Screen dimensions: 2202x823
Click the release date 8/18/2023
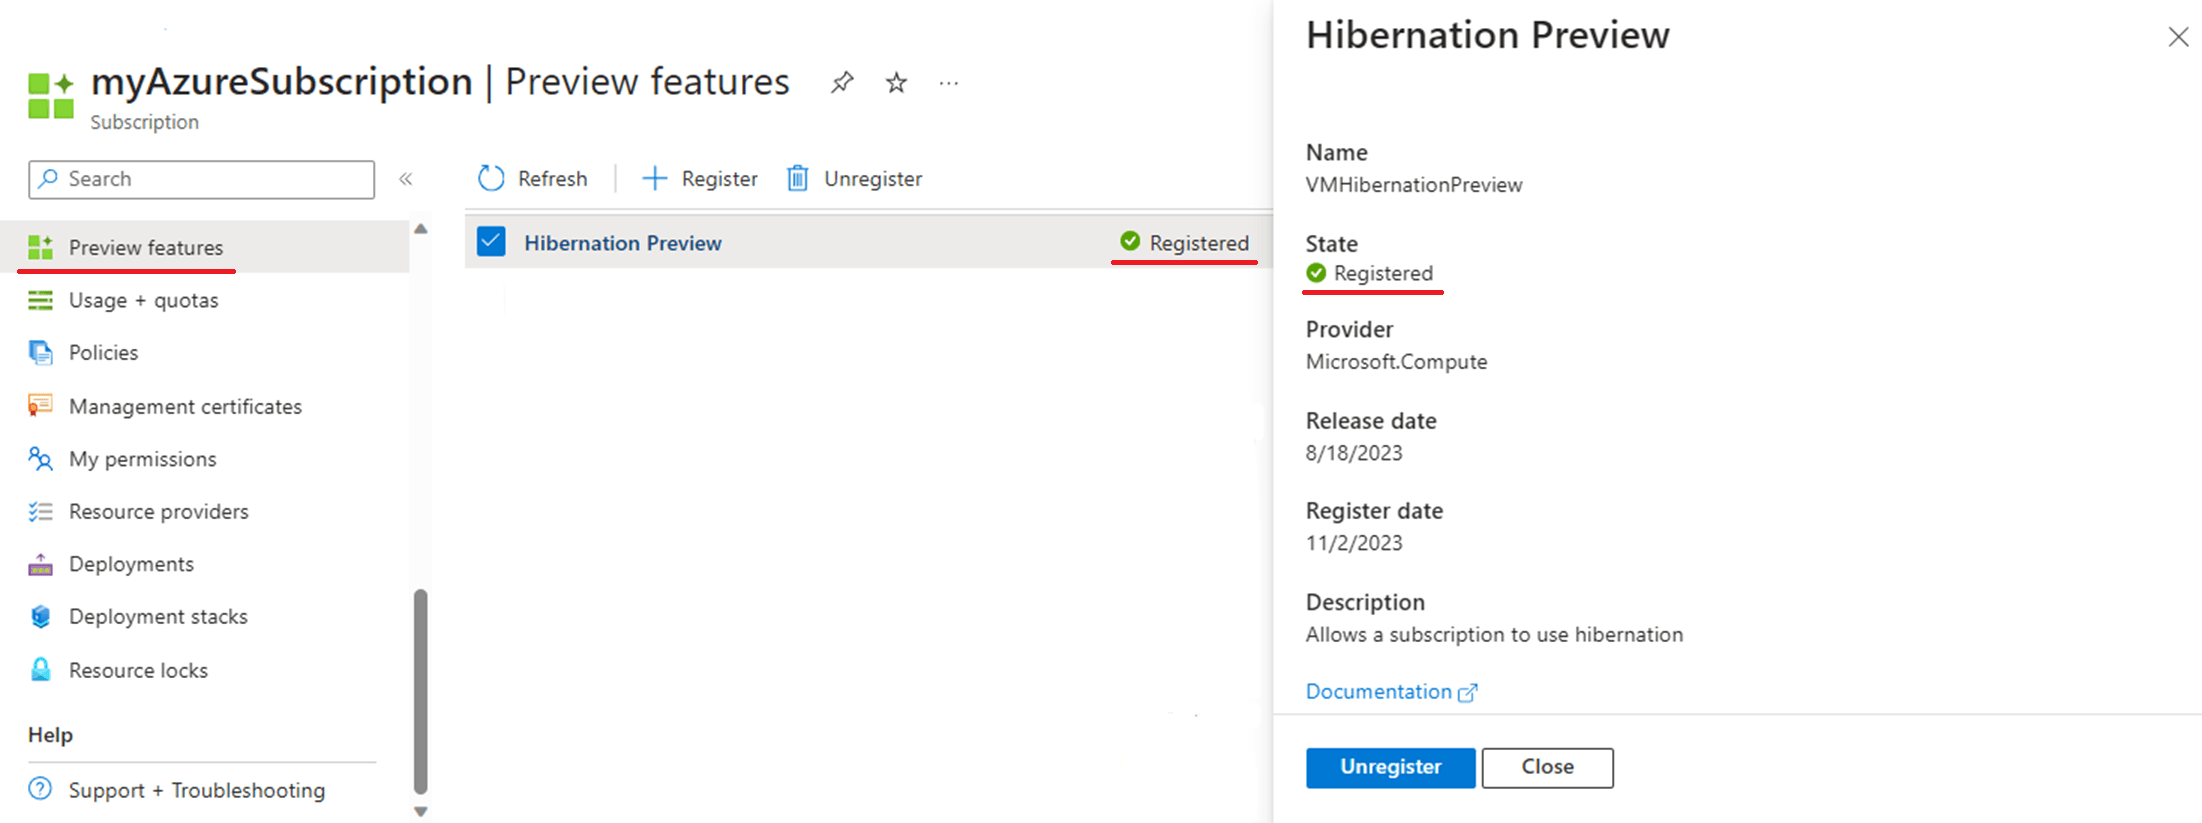tap(1354, 453)
